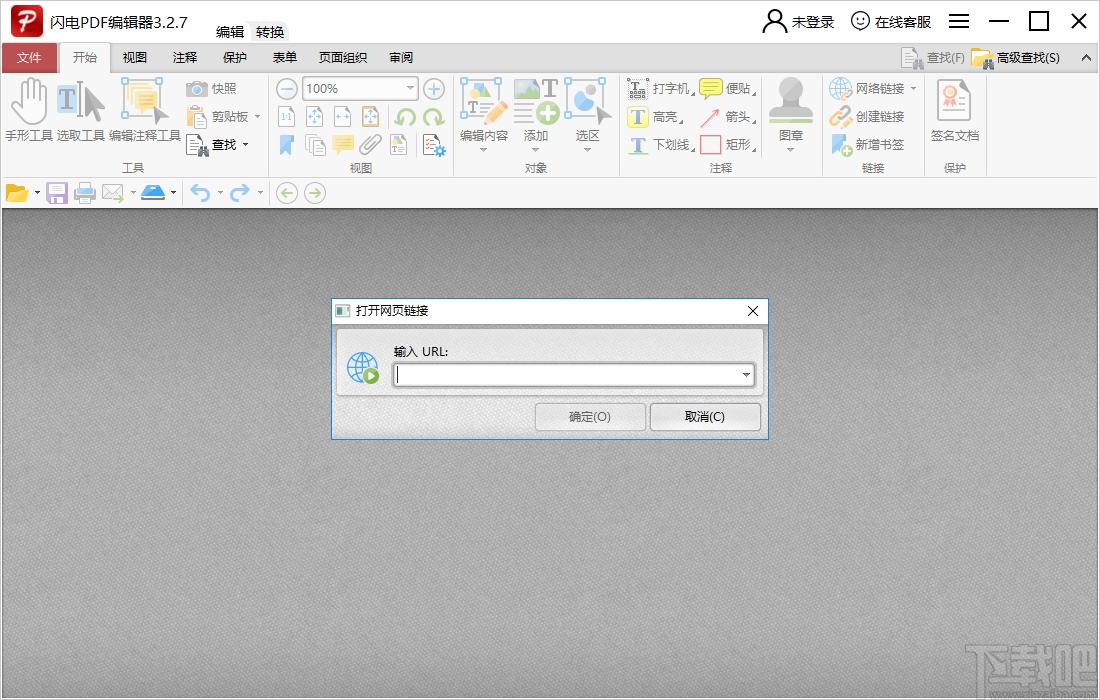Click Sign document (签名文档)
The image size is (1100, 700).
pyautogui.click(x=954, y=112)
